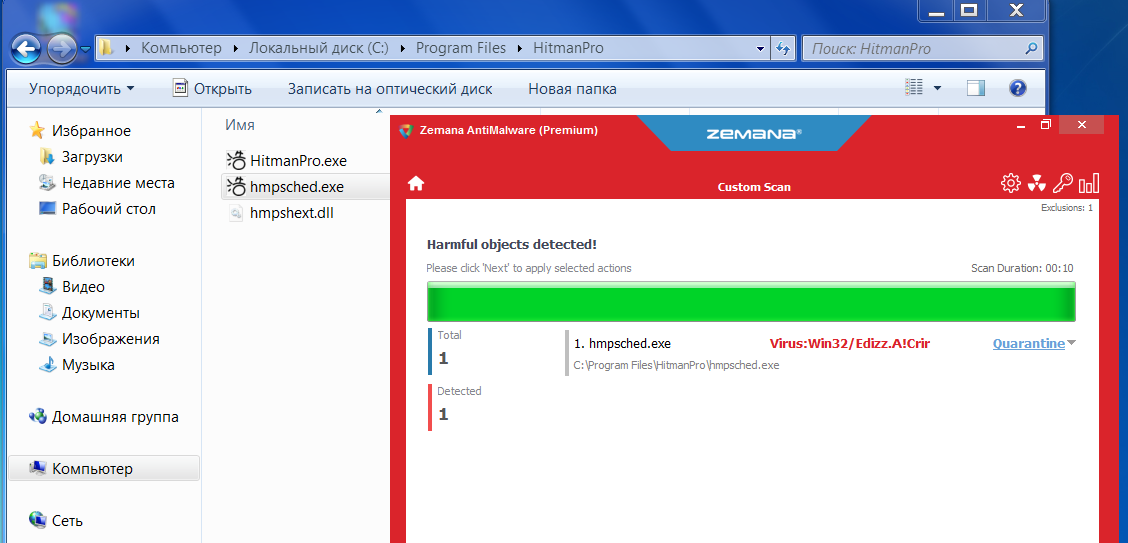
Task: Expand arrow after Program Files in breadcrumb
Action: (519, 49)
